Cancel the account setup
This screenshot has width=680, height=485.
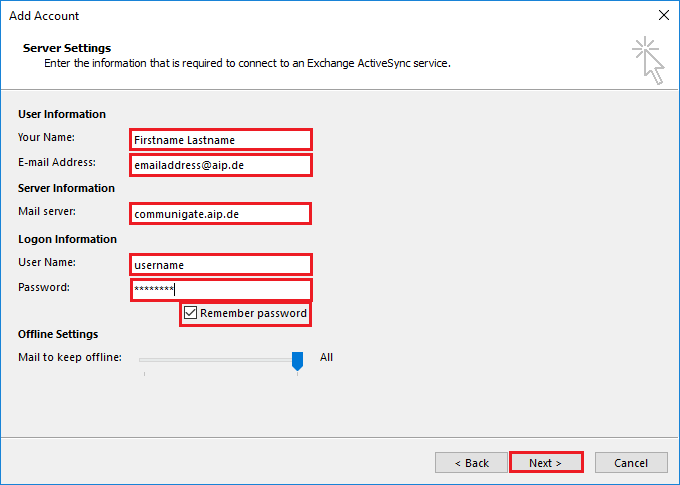[x=631, y=463]
